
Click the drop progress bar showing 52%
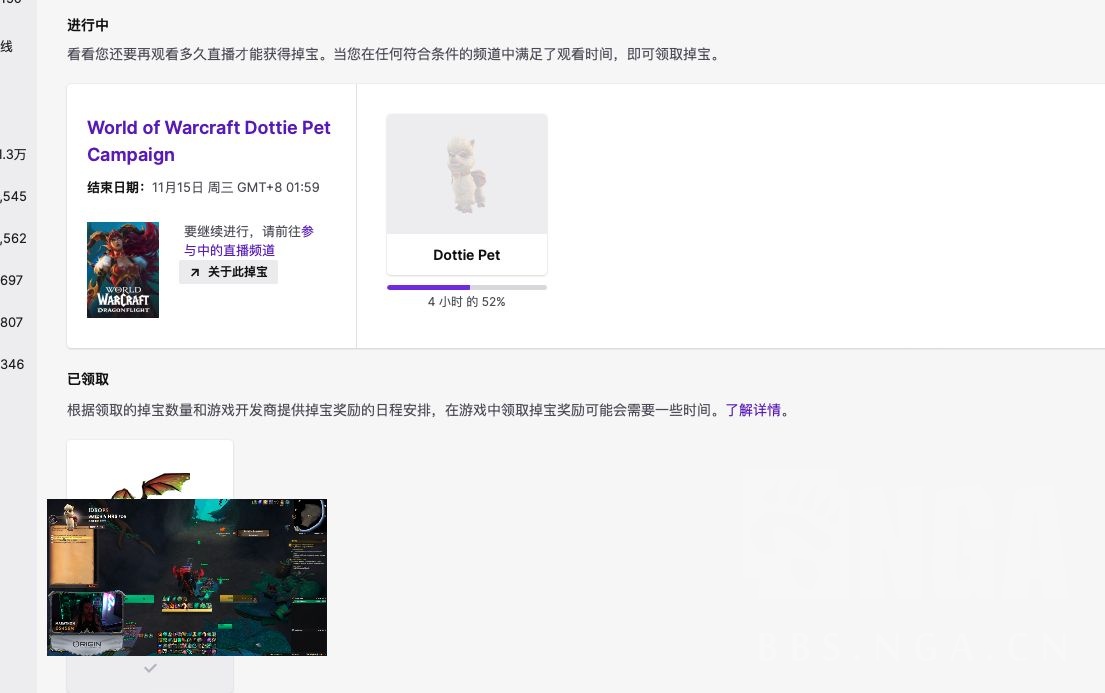466,287
